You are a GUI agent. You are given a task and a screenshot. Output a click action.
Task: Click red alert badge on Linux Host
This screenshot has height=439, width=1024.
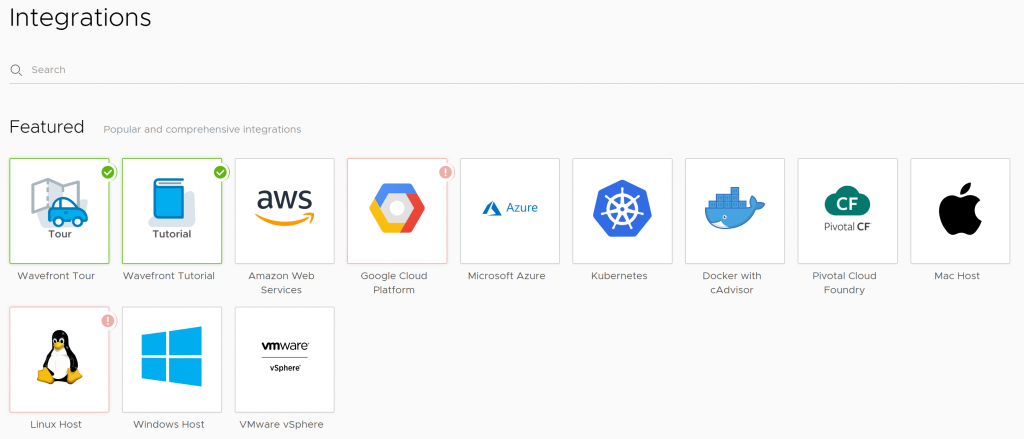pos(108,321)
